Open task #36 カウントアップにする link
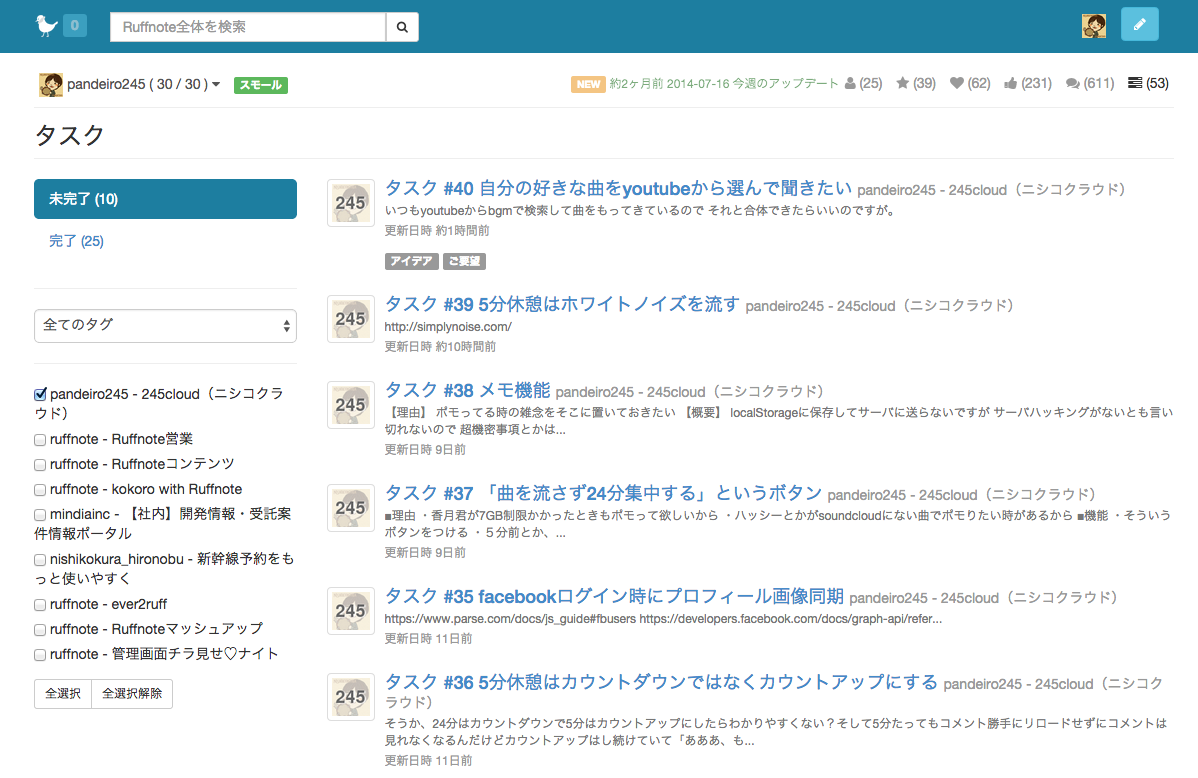 pyautogui.click(x=661, y=682)
